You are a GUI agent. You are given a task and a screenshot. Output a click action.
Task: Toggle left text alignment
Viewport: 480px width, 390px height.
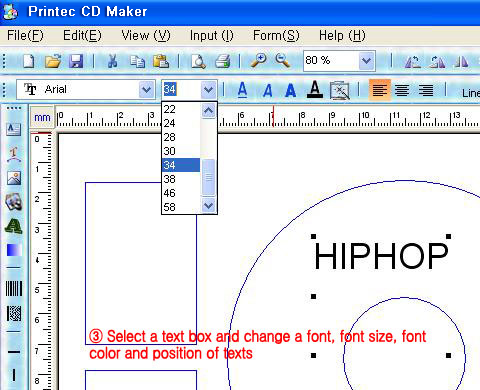tap(380, 90)
